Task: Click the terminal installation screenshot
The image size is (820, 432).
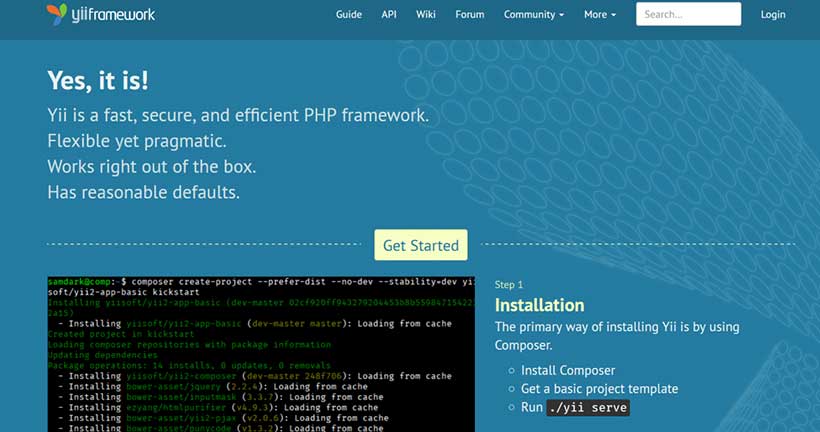Action: (x=261, y=354)
